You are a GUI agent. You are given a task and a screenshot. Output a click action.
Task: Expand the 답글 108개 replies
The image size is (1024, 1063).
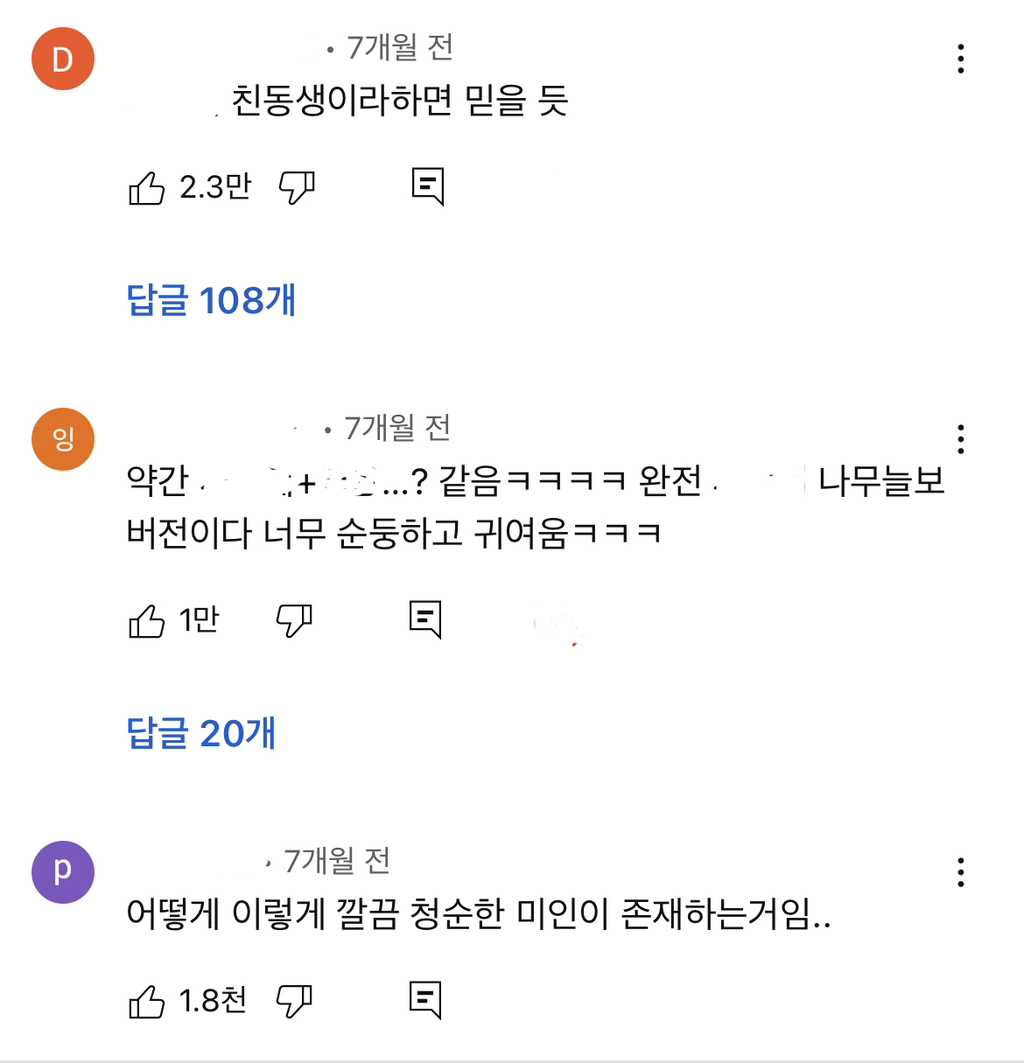click(212, 300)
